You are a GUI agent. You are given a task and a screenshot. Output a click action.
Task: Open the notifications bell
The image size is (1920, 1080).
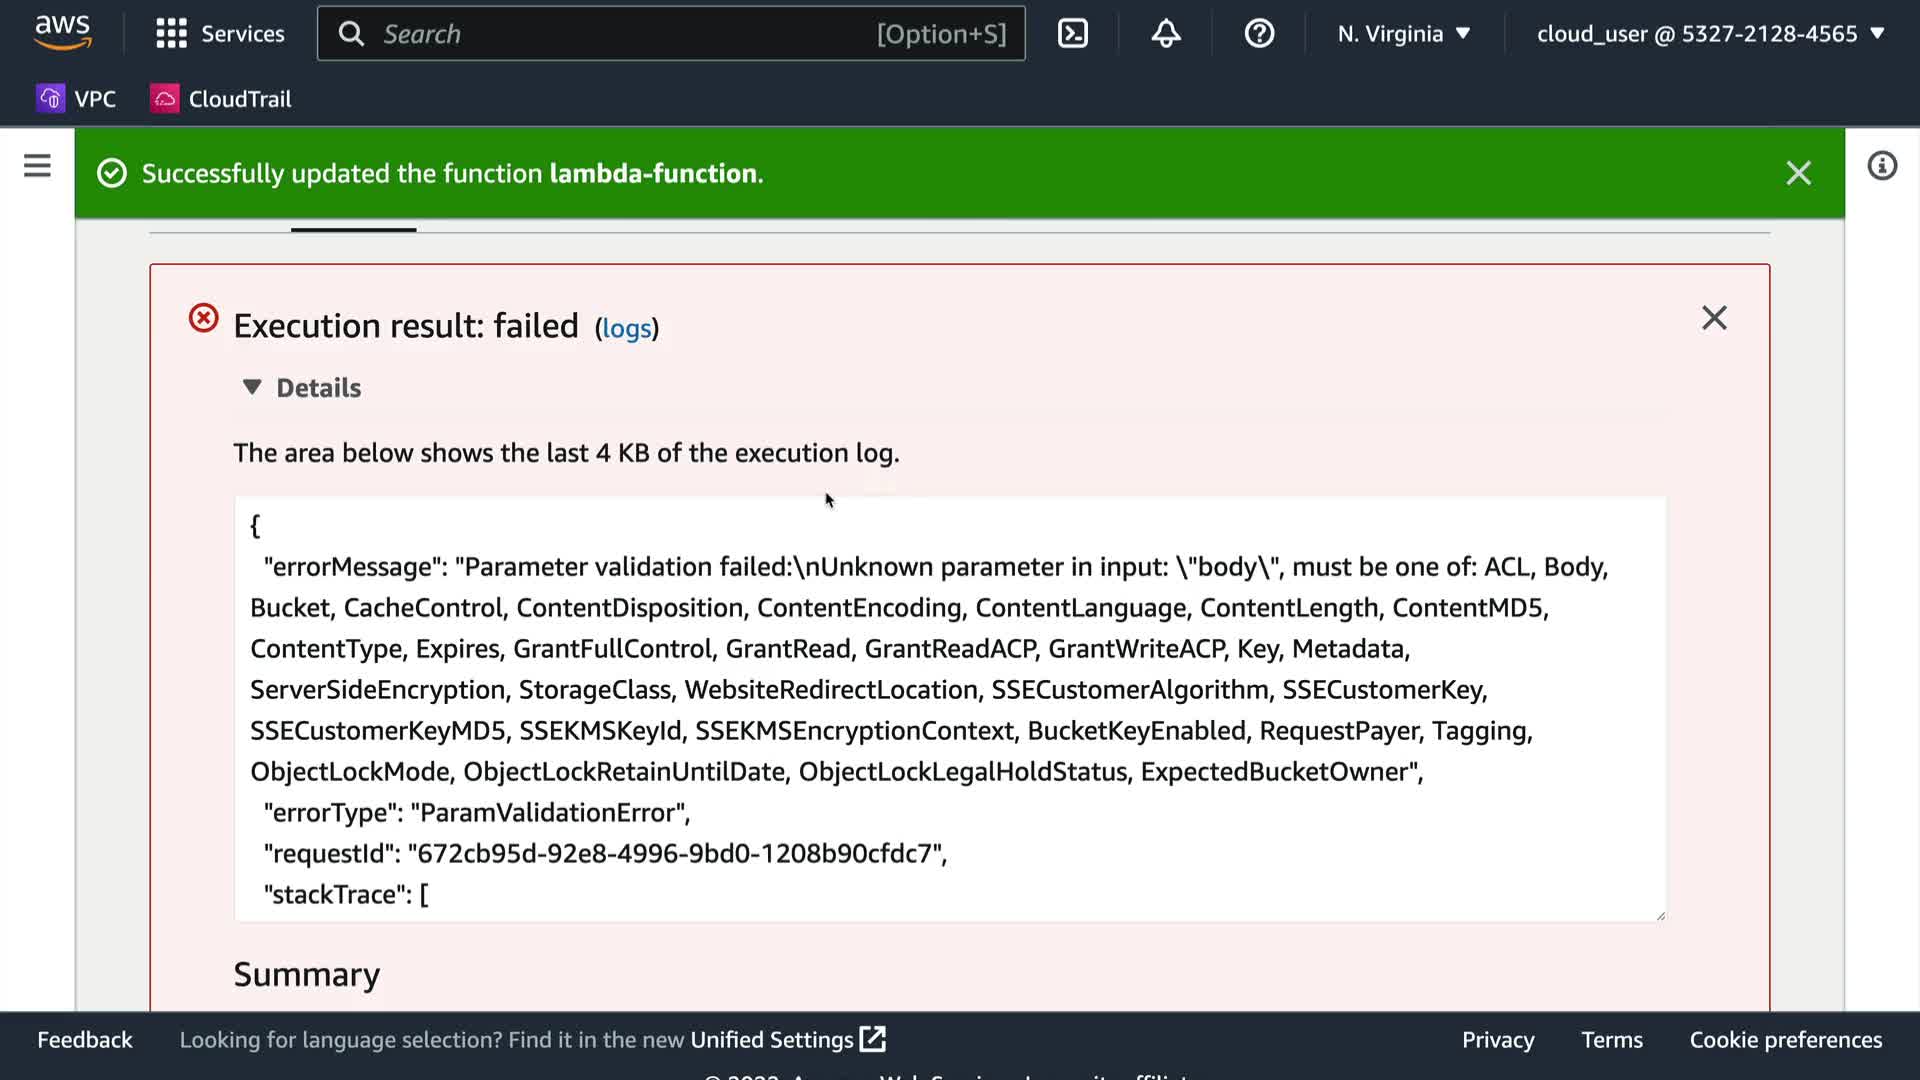pyautogui.click(x=1165, y=34)
